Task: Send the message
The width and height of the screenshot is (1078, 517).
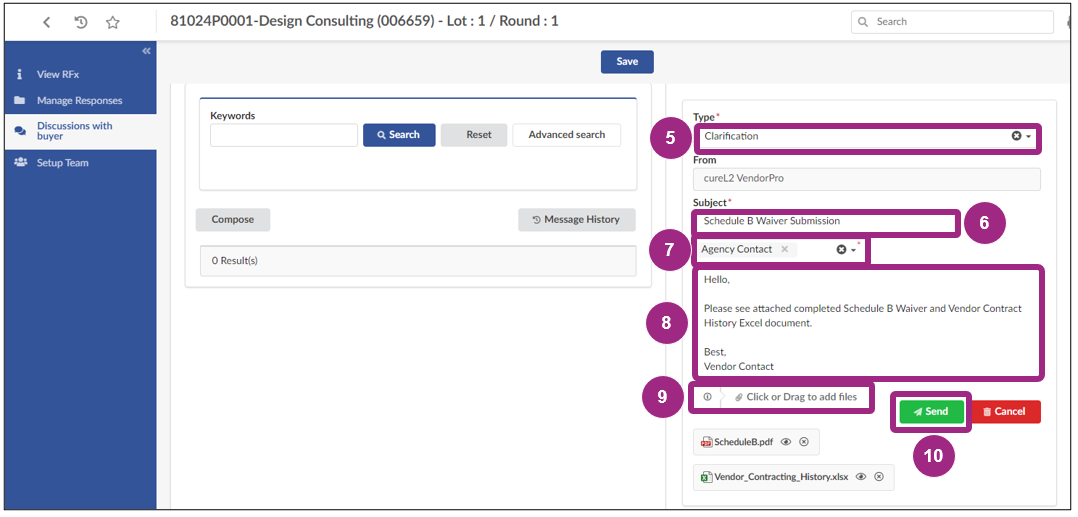Action: click(x=932, y=412)
